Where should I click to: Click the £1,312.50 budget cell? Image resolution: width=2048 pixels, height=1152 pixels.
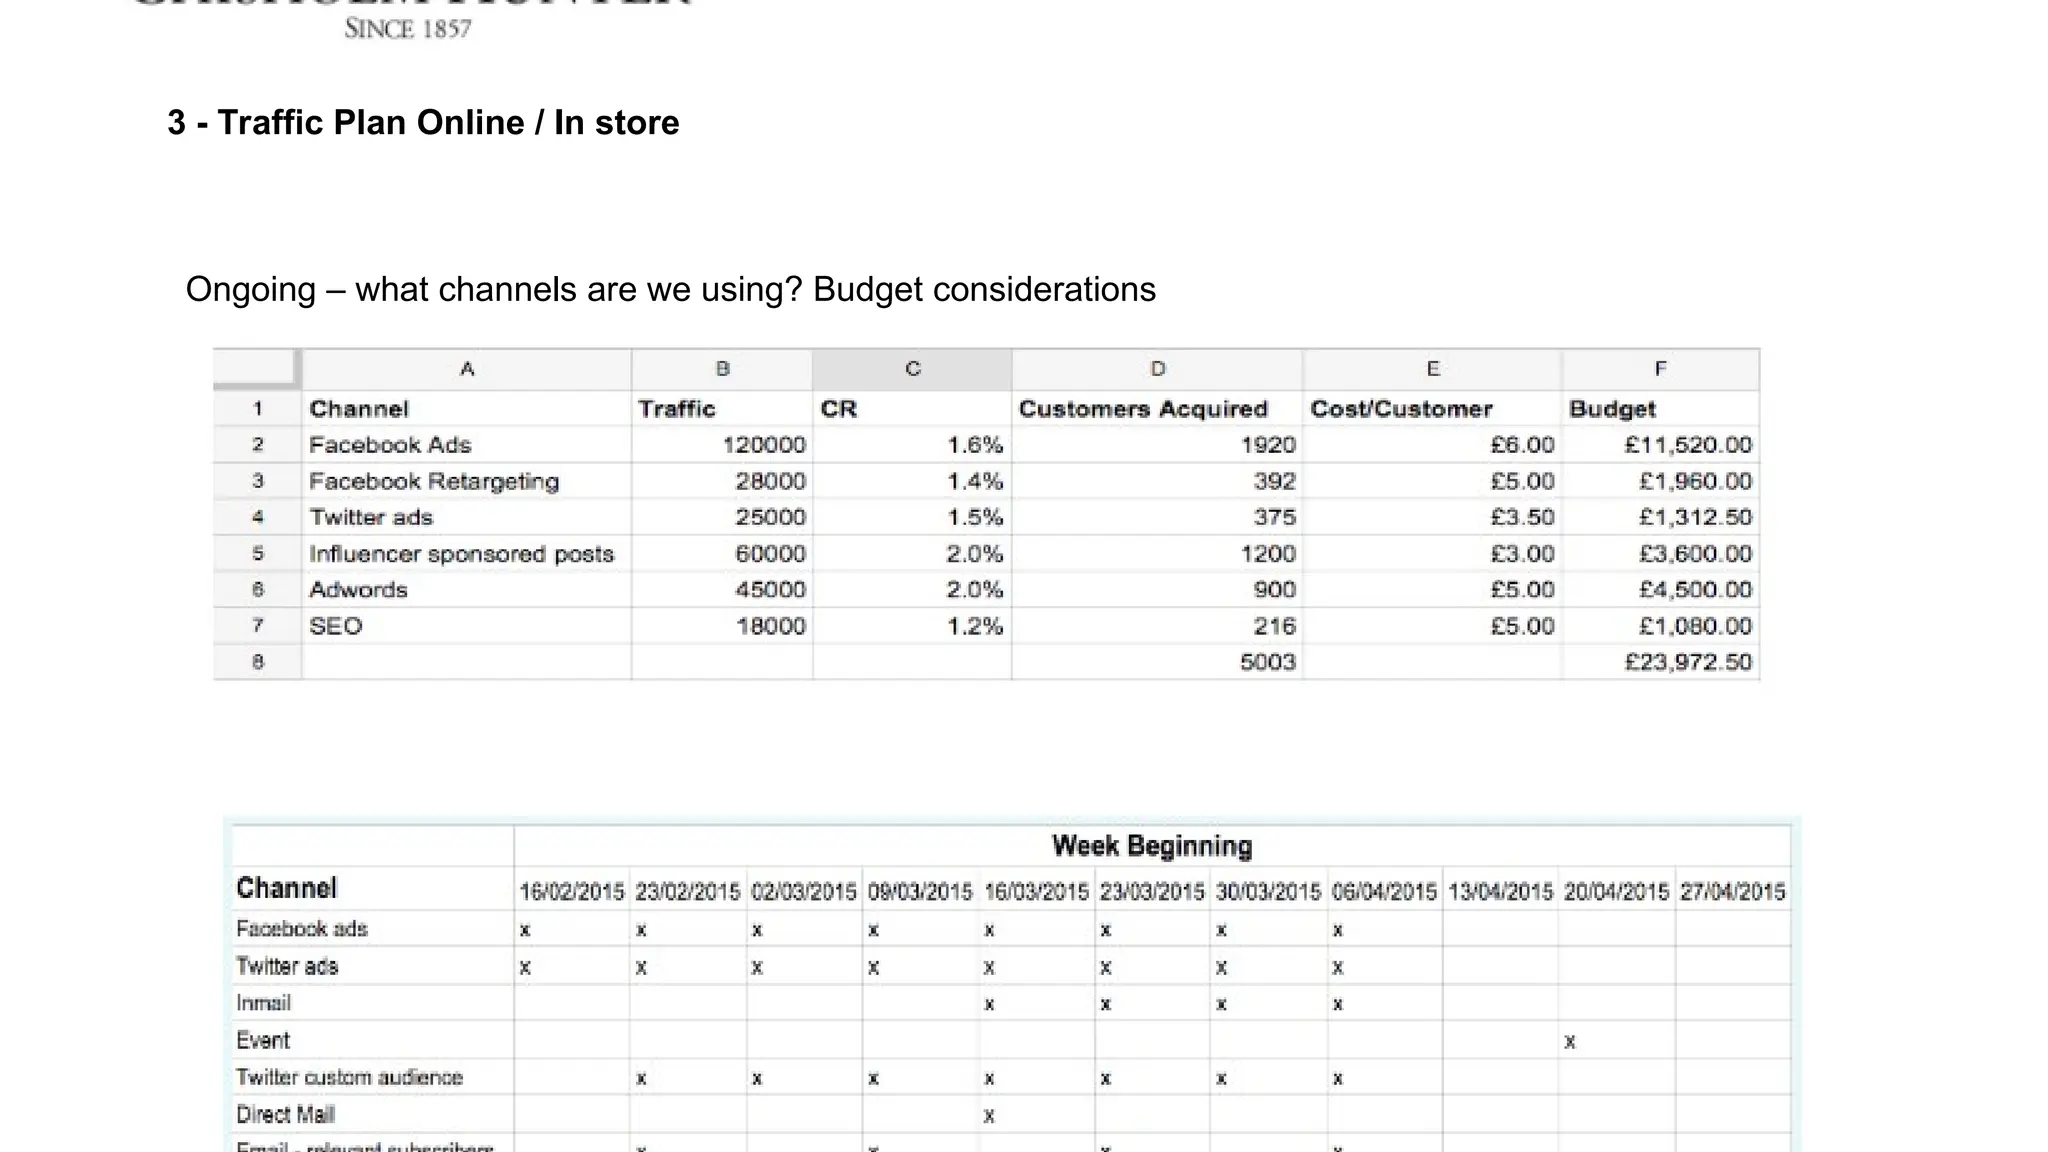point(1660,517)
